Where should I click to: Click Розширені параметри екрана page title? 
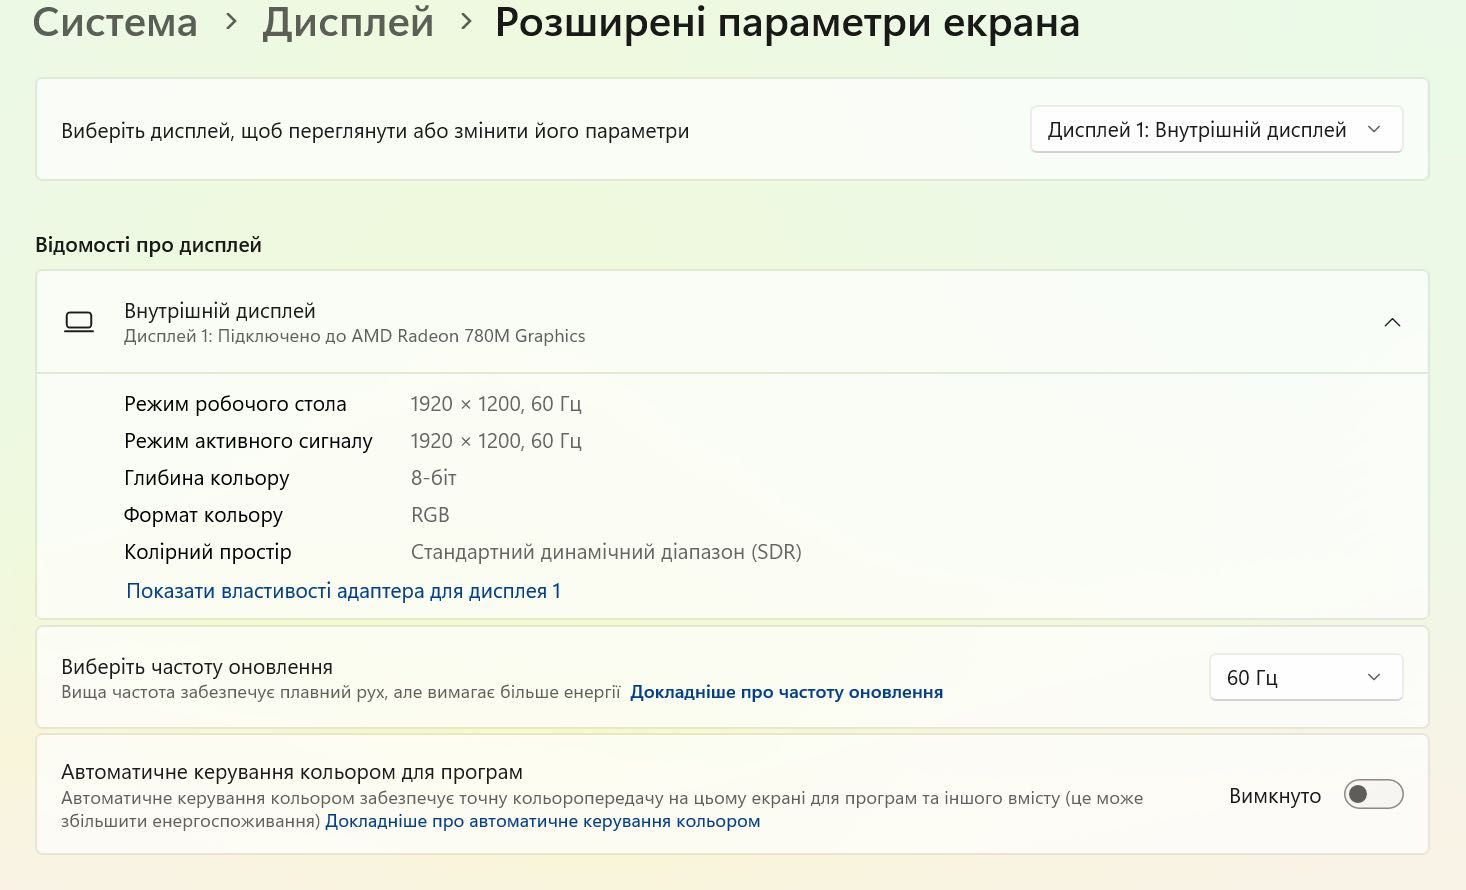point(787,23)
